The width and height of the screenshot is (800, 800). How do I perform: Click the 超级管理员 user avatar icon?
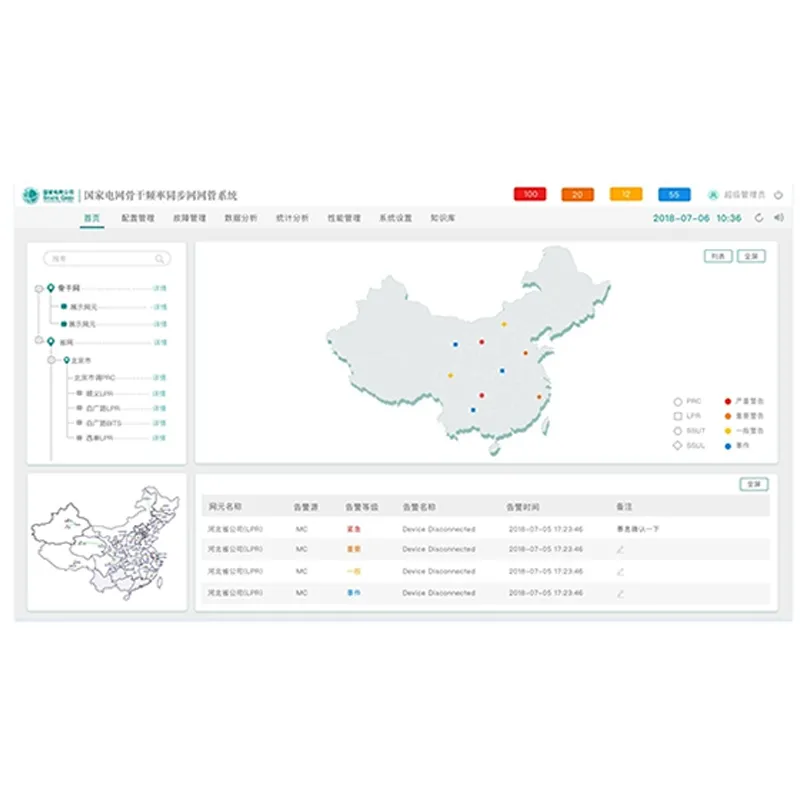tap(713, 194)
